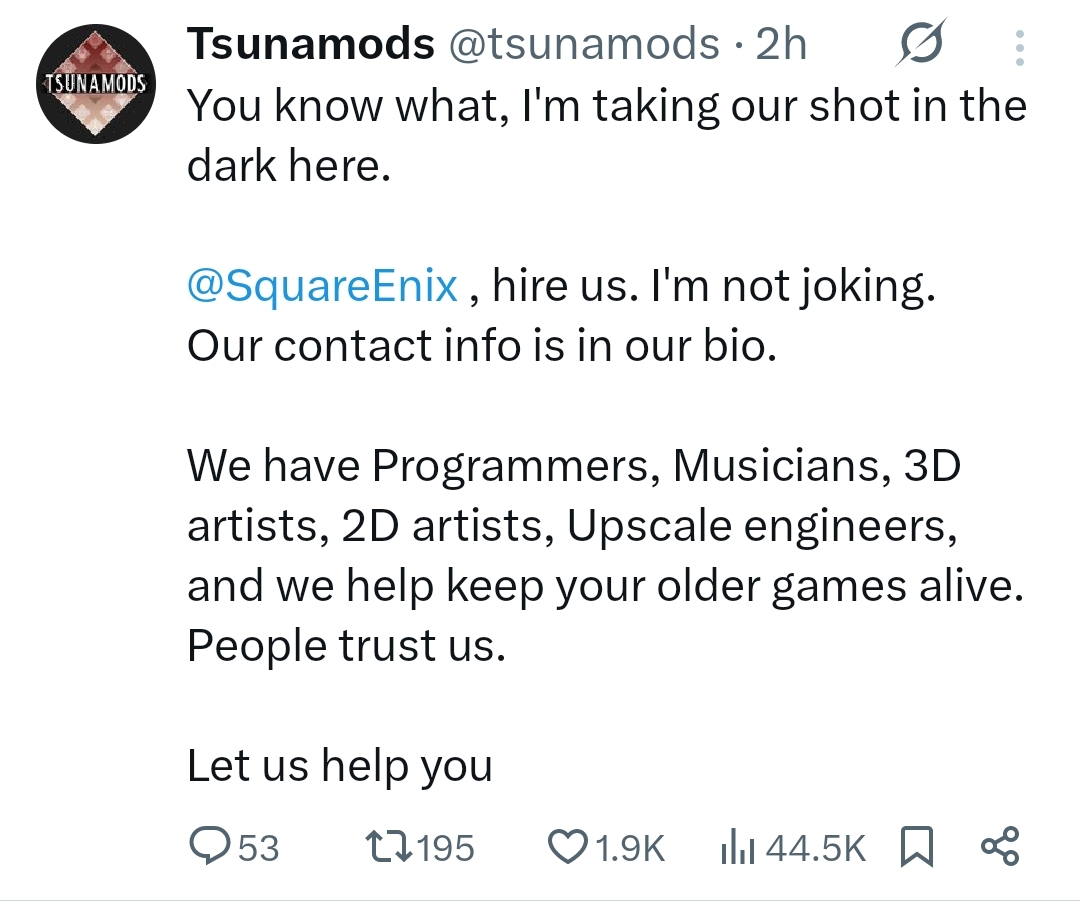Click the 44.5K views count
This screenshot has height=905, width=1080.
816,849
